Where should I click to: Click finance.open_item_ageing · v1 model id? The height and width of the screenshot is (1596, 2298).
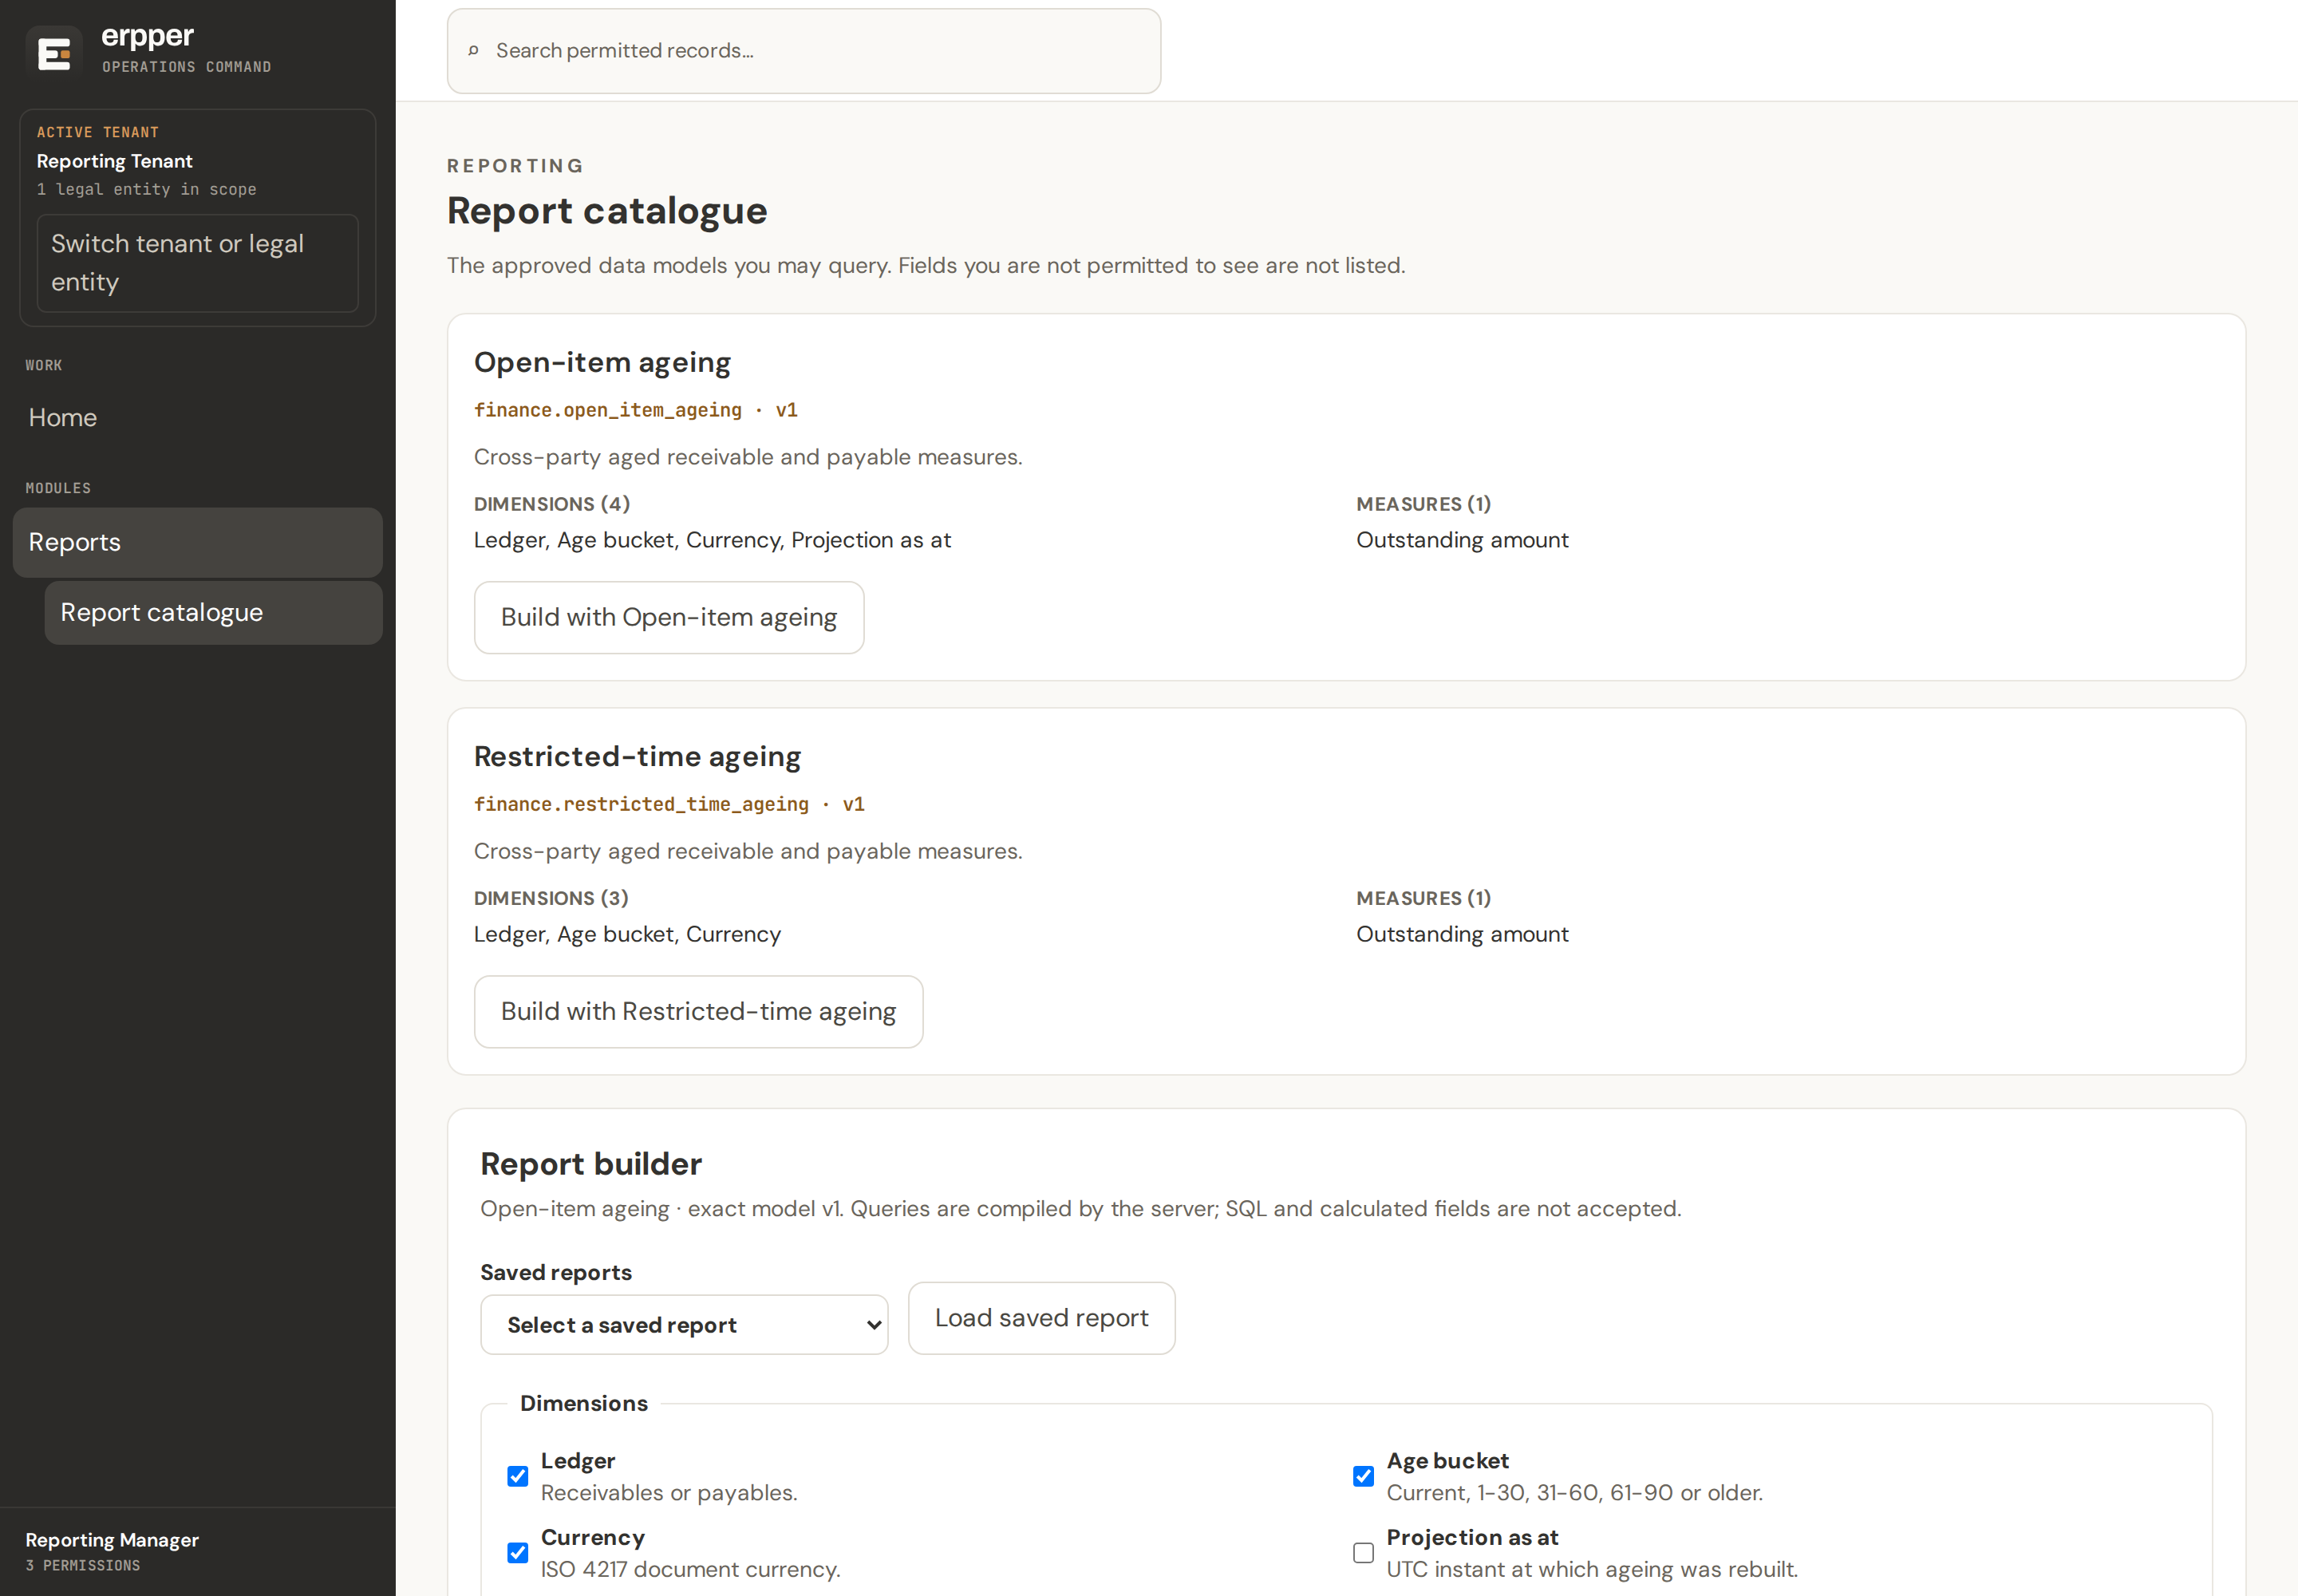[x=636, y=410]
